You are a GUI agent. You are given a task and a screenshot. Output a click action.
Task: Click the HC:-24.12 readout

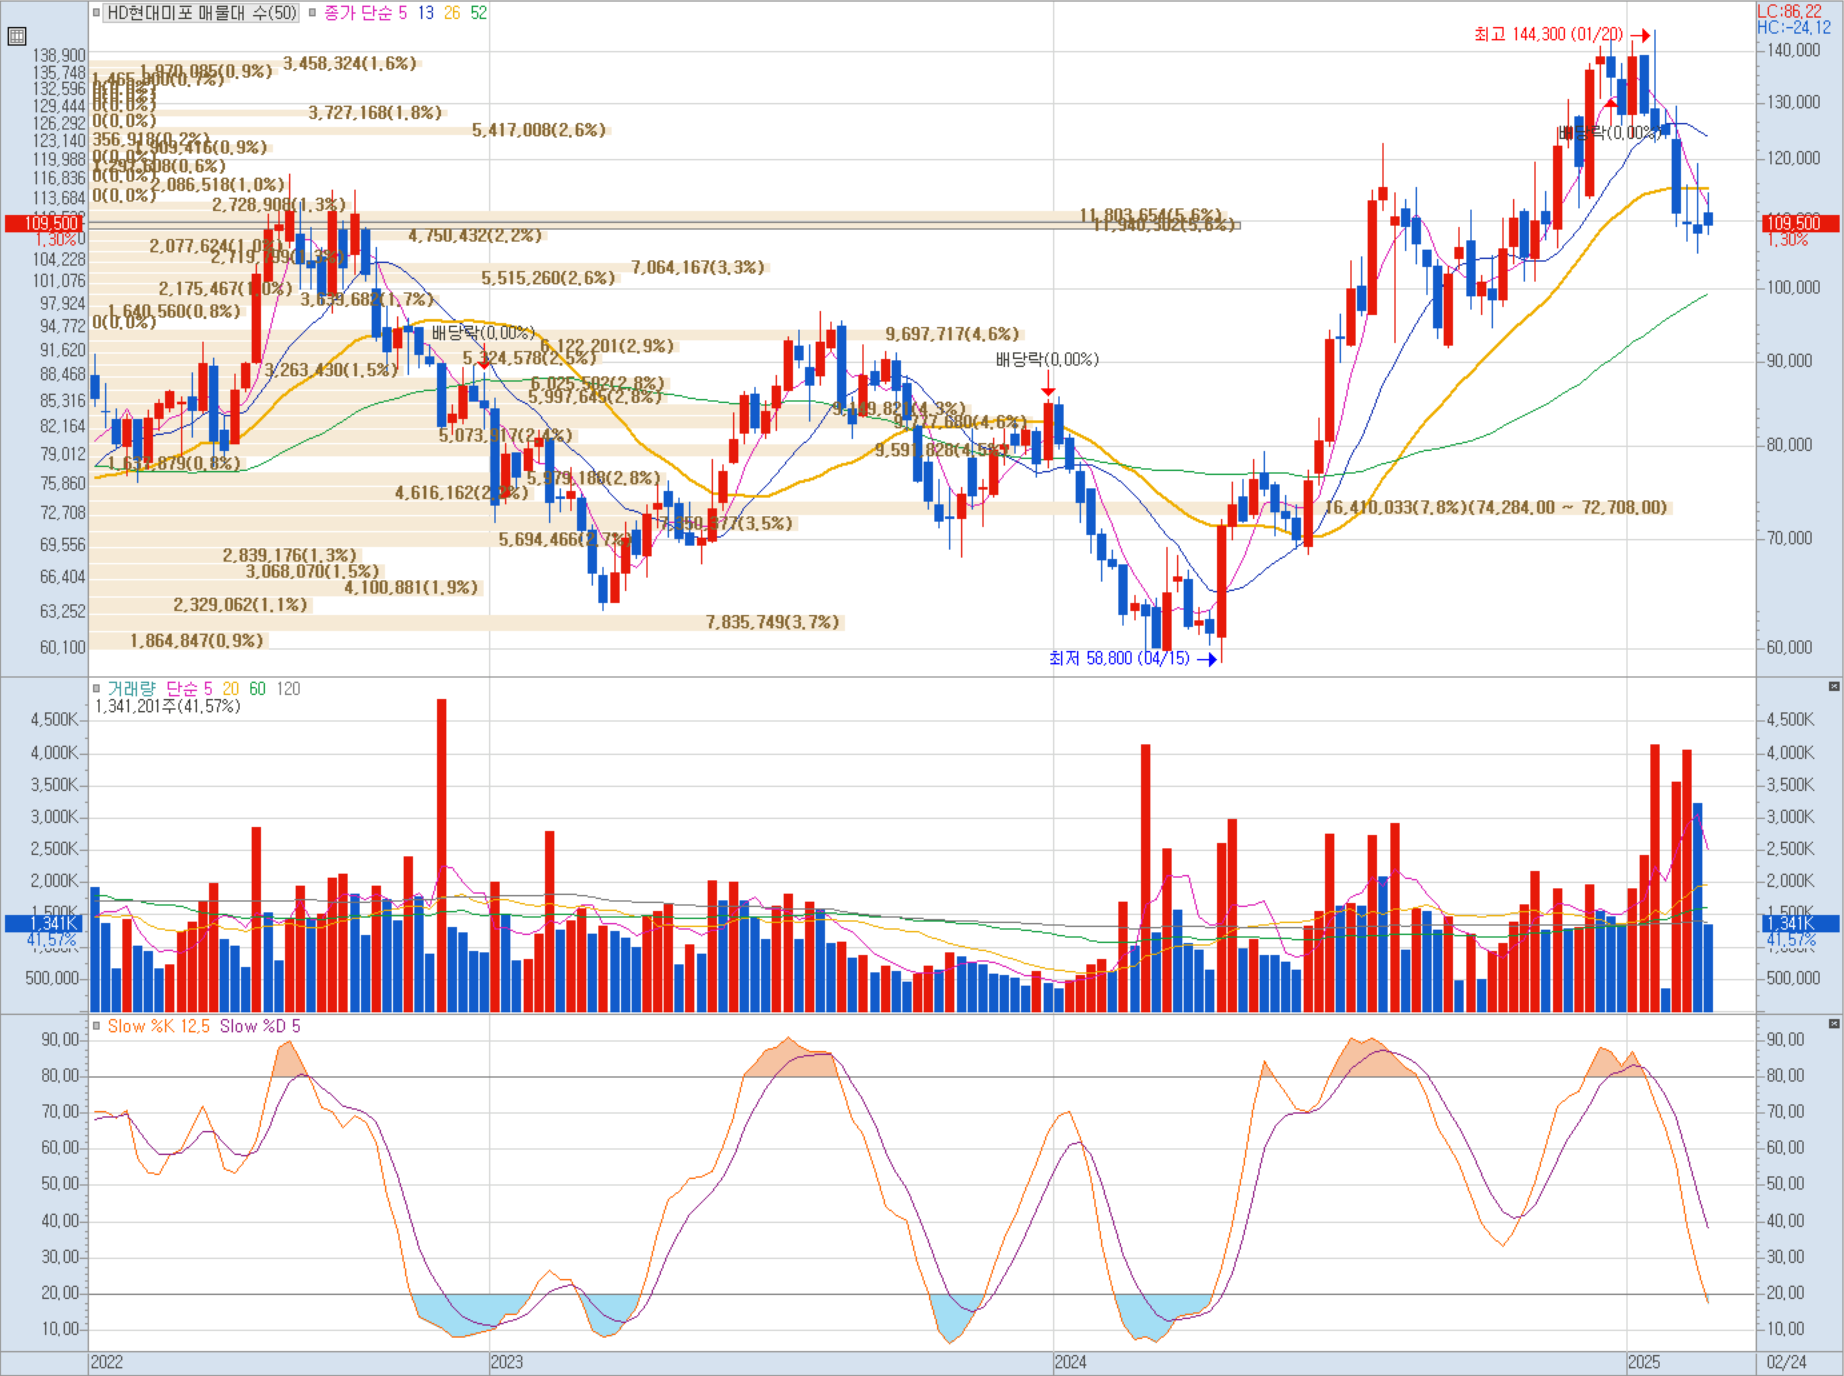[x=1794, y=27]
